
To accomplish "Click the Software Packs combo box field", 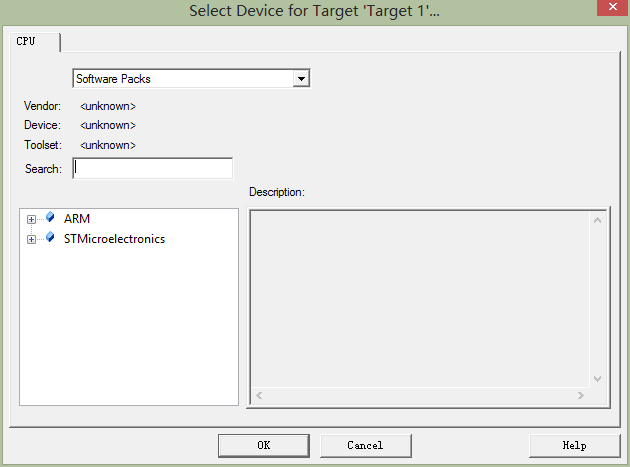I will [x=191, y=79].
